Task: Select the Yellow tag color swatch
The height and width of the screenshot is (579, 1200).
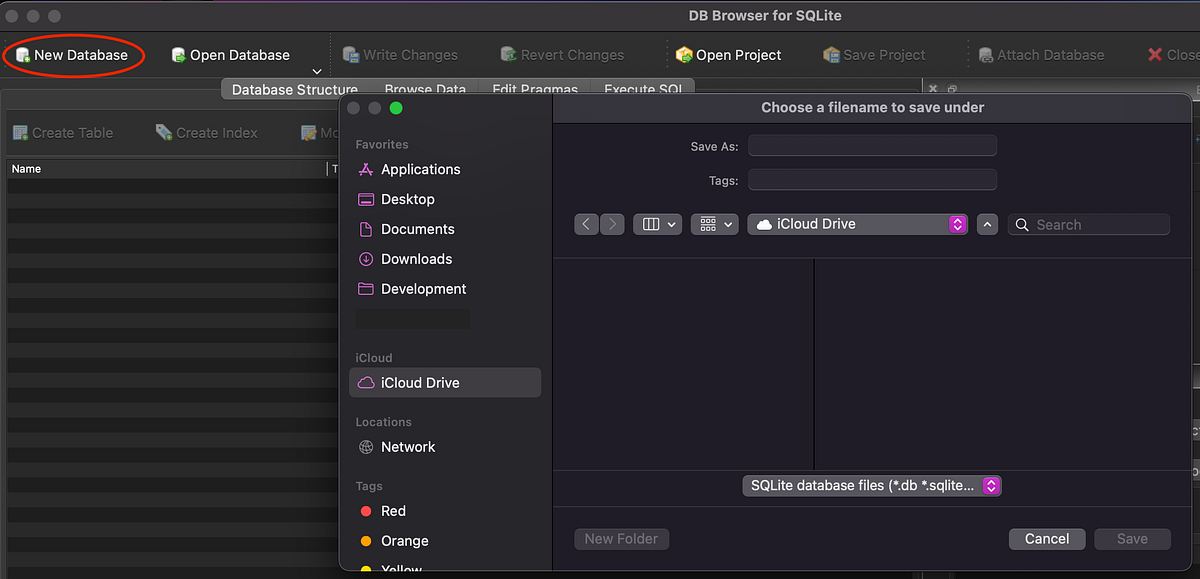Action: pos(368,568)
